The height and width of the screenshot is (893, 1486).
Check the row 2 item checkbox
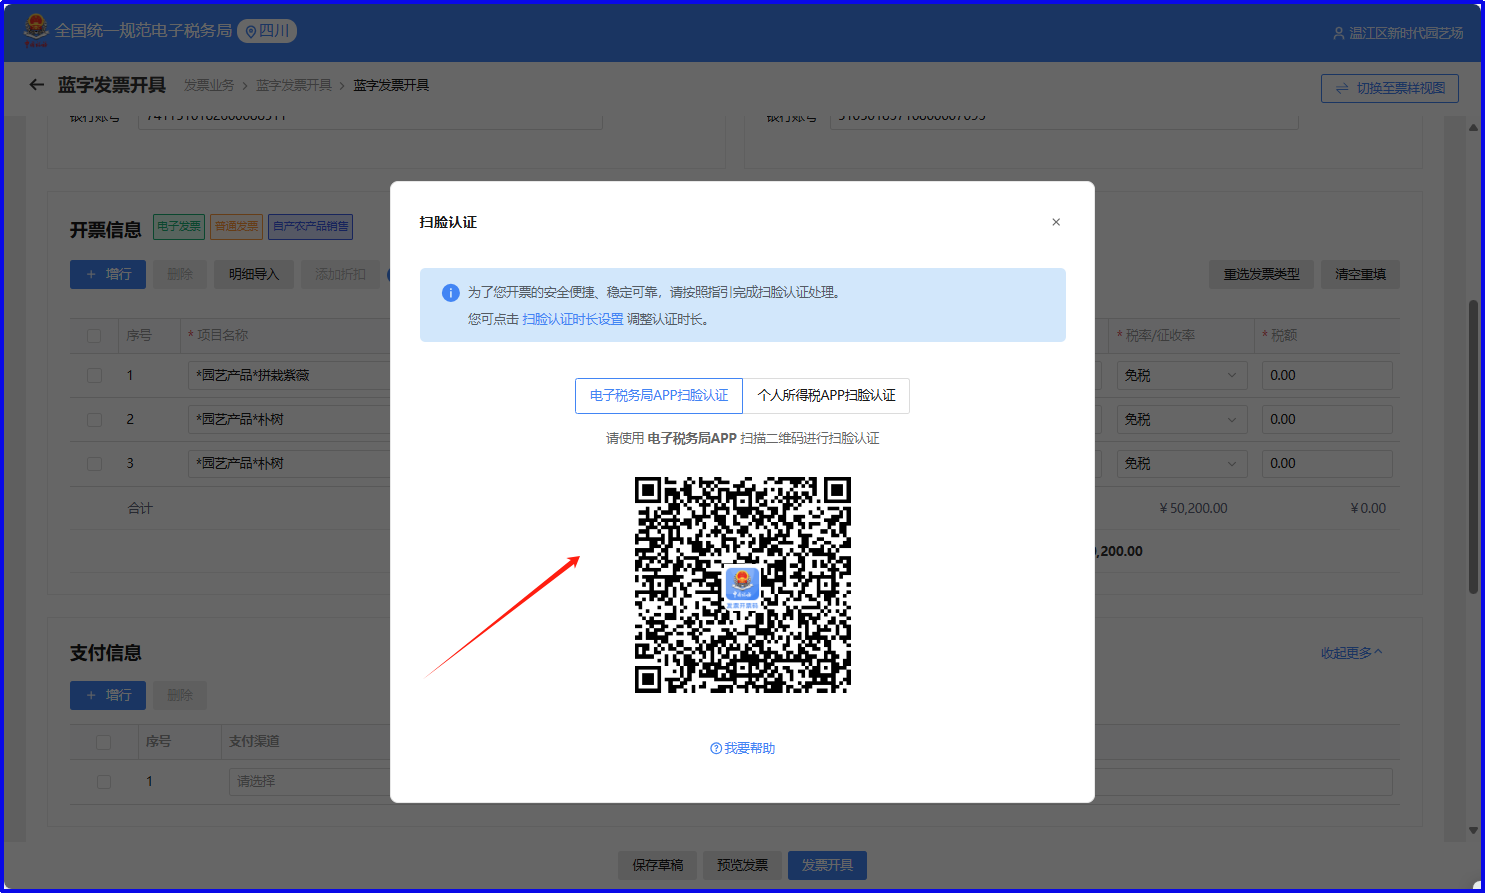[x=94, y=420]
